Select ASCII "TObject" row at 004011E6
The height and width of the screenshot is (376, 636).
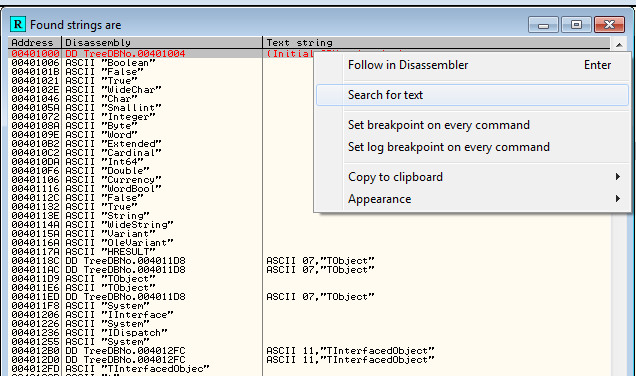coord(309,287)
